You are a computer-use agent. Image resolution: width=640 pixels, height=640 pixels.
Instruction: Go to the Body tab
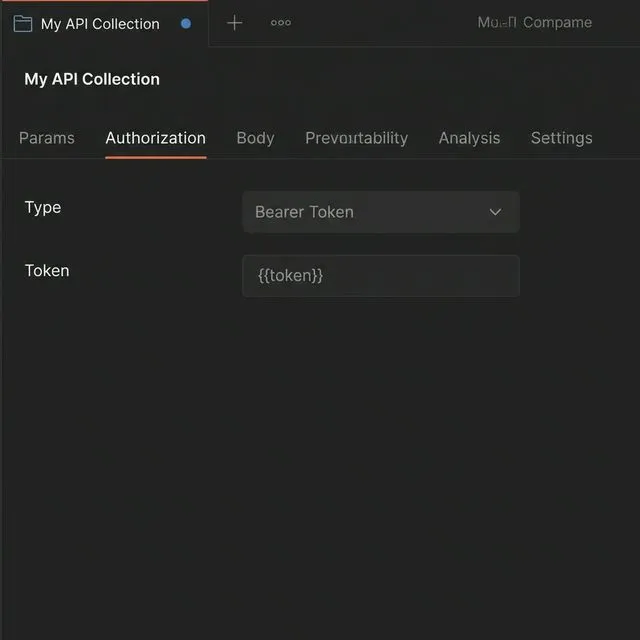click(255, 138)
